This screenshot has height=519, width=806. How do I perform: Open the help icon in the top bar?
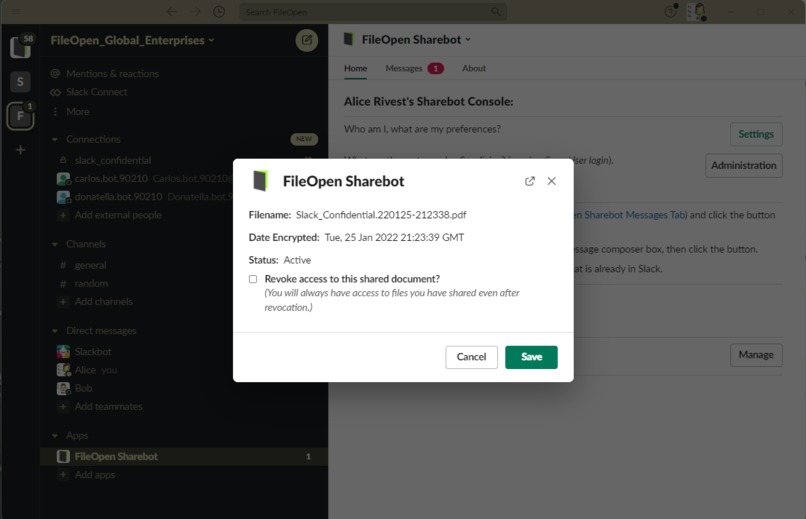pos(671,11)
